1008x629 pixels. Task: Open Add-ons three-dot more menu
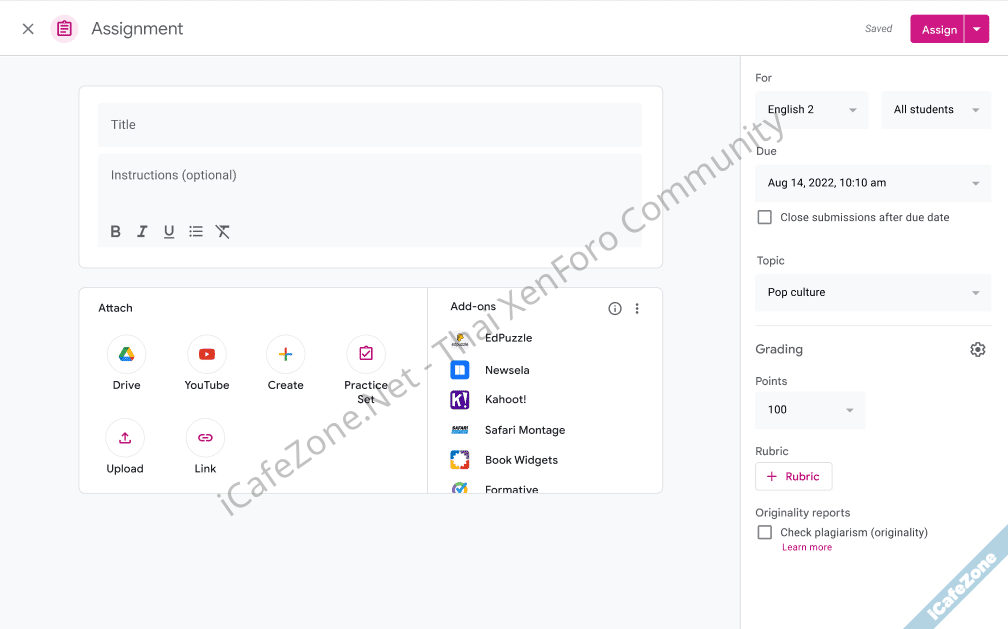point(637,309)
